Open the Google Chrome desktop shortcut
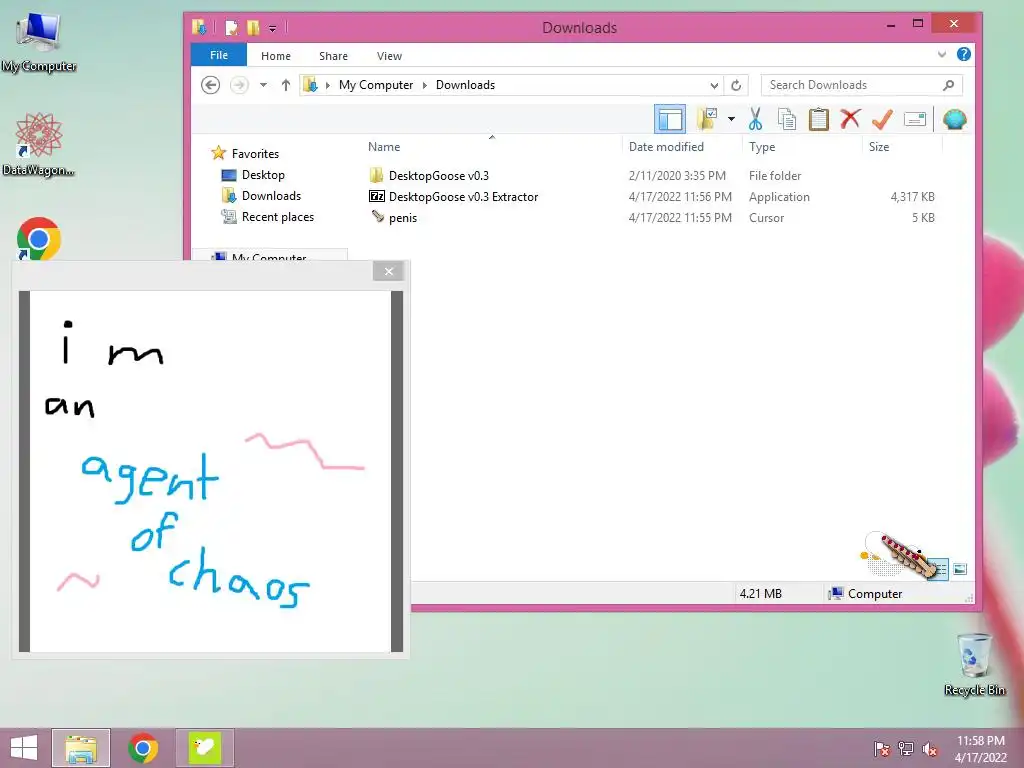Image resolution: width=1024 pixels, height=768 pixels. [39, 238]
